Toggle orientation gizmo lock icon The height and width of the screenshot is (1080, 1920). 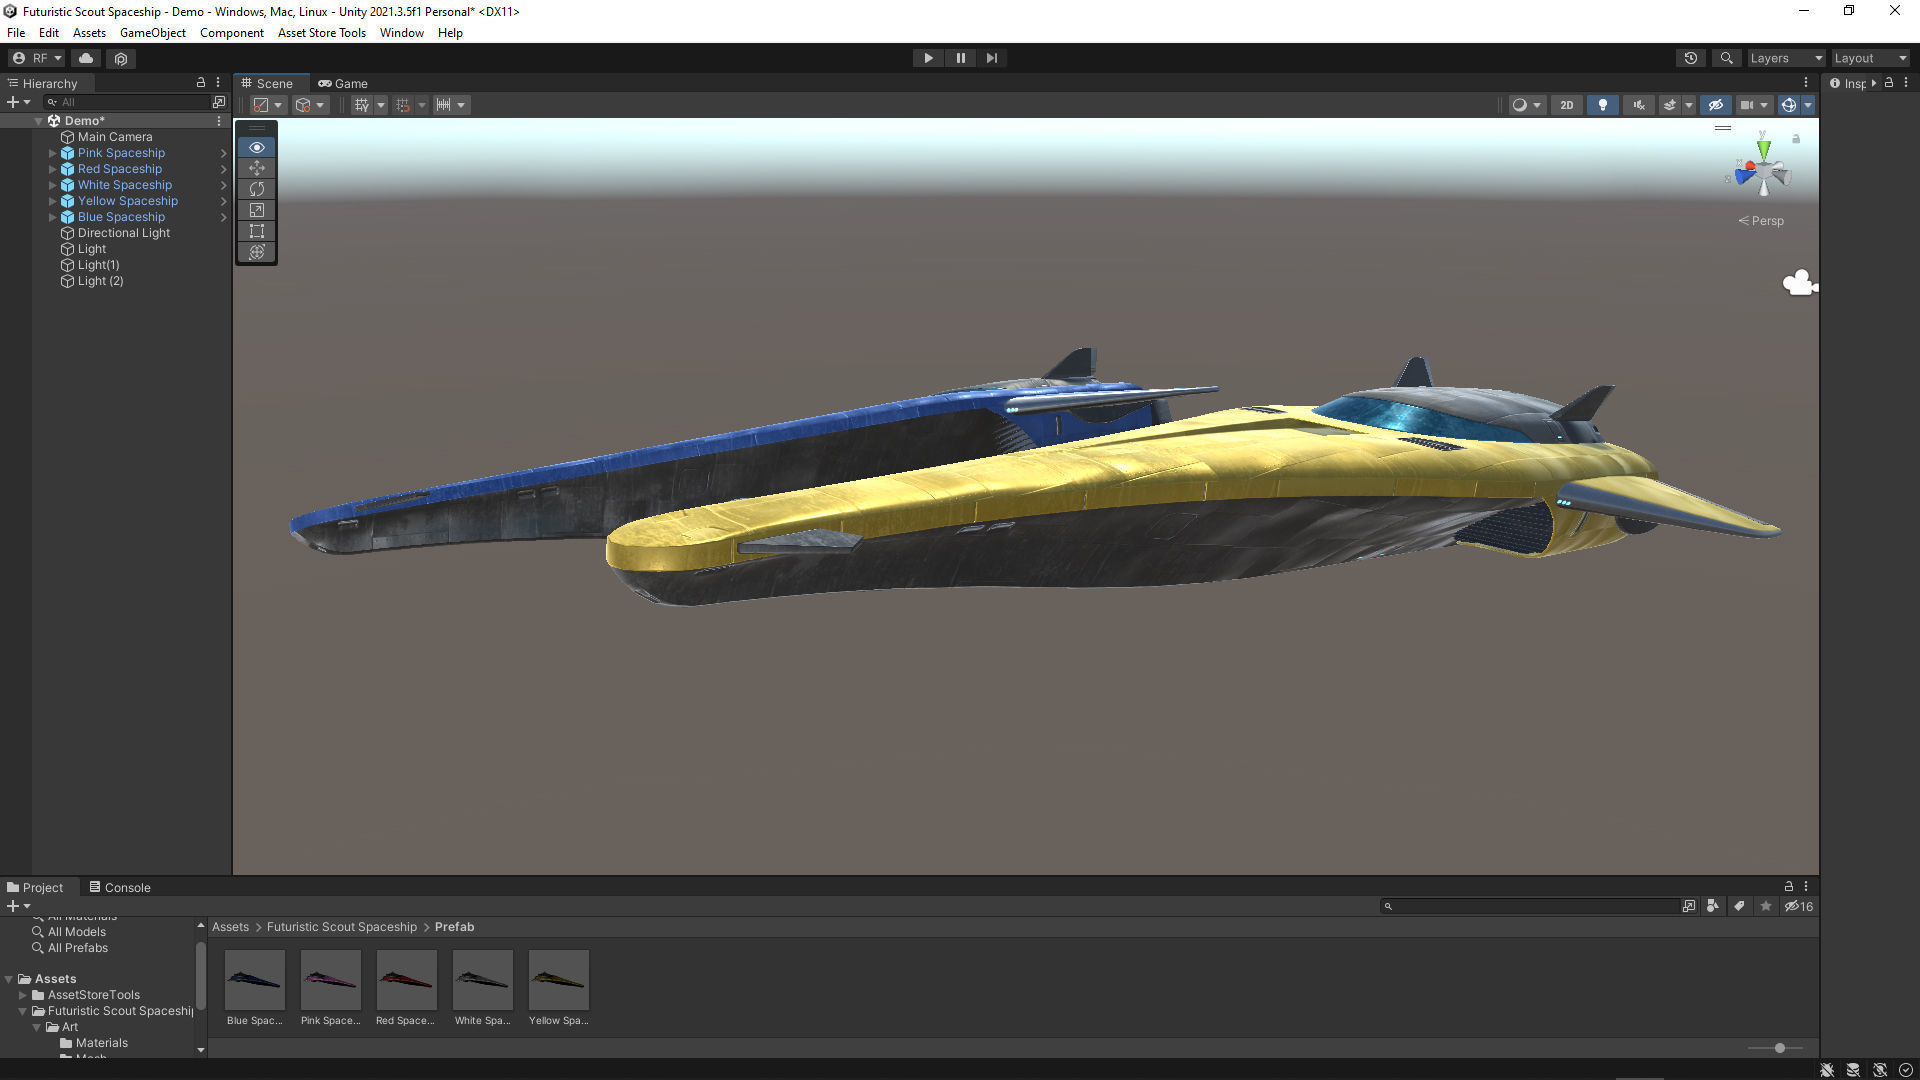point(1796,139)
